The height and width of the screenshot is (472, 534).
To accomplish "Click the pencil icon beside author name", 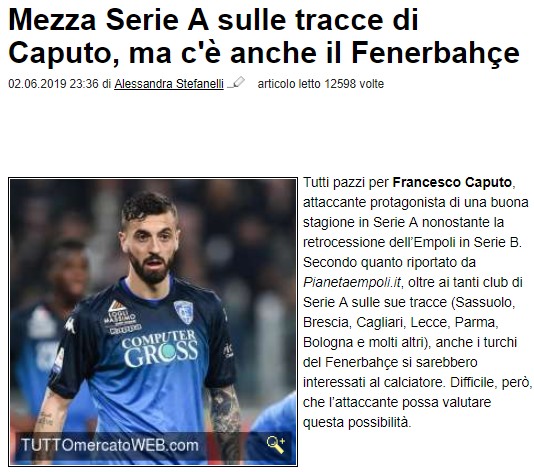I will click(236, 82).
